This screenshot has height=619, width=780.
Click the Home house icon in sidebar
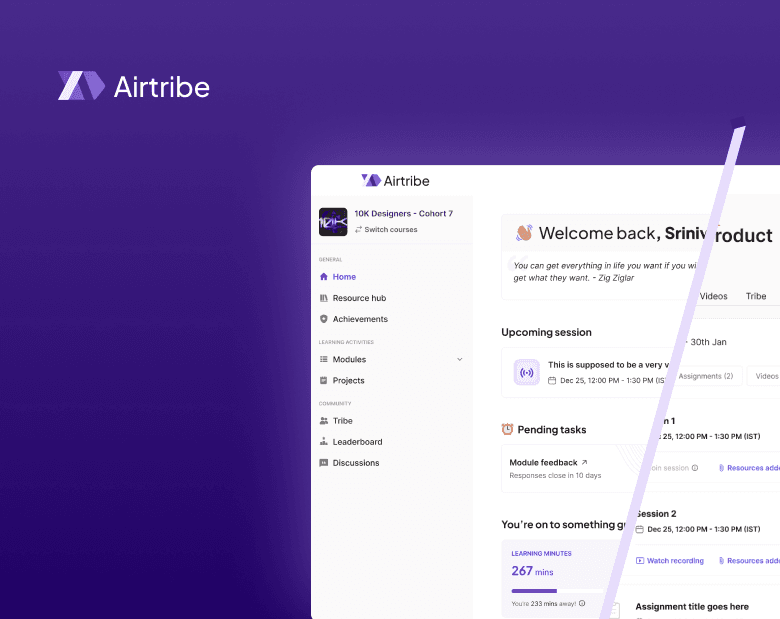click(324, 277)
